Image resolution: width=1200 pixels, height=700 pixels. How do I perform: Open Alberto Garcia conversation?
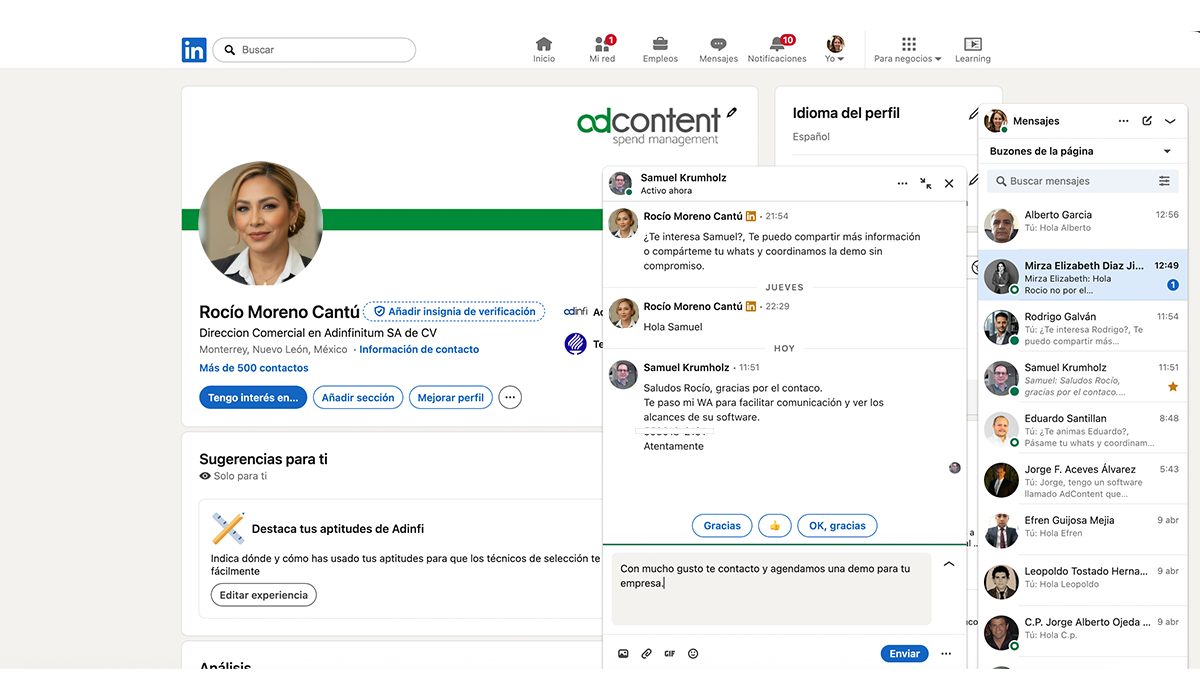[1083, 224]
